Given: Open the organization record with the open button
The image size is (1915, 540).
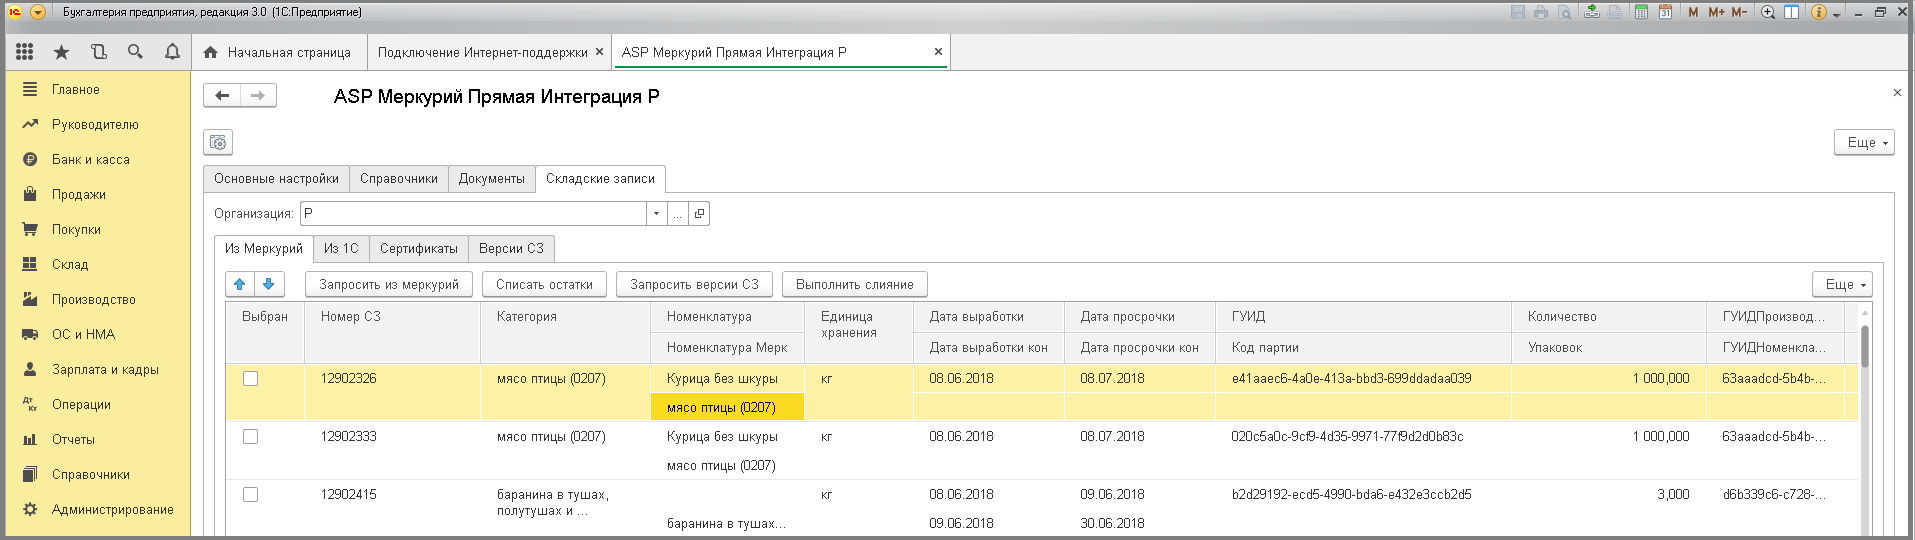Looking at the screenshot, I should 699,213.
